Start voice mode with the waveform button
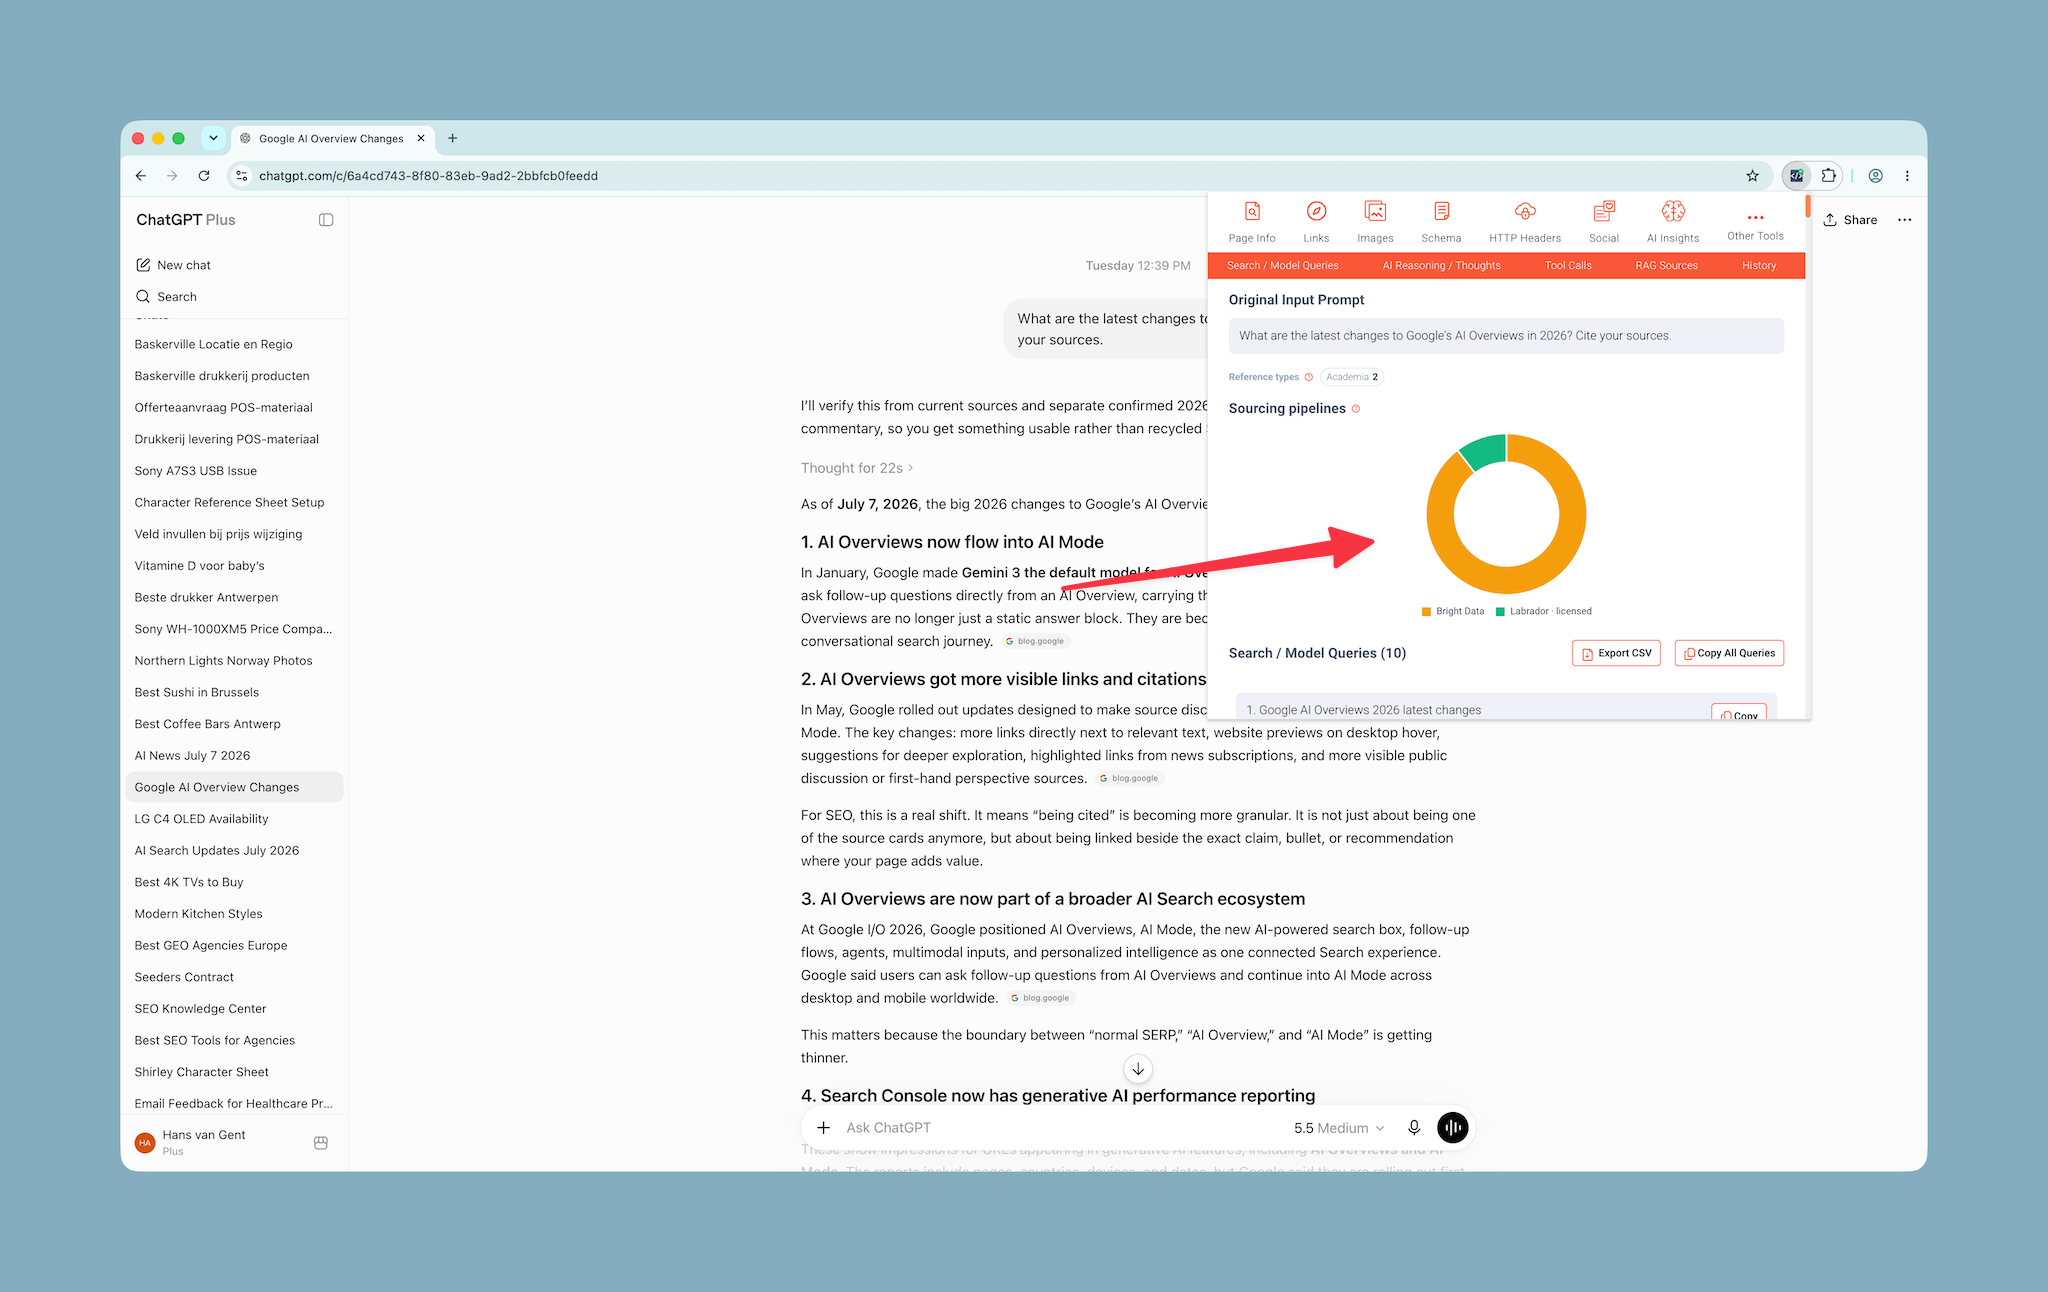Screen dimensions: 2048x1292 click(1452, 1128)
